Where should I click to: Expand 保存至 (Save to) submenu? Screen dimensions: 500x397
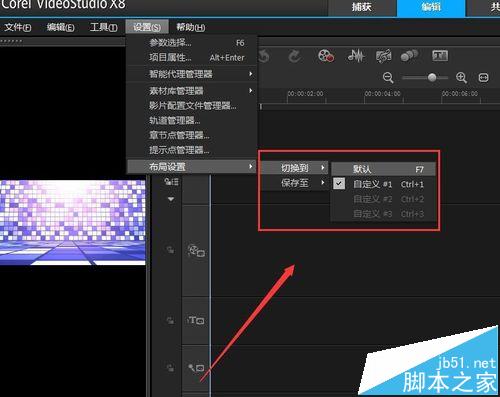pos(295,183)
